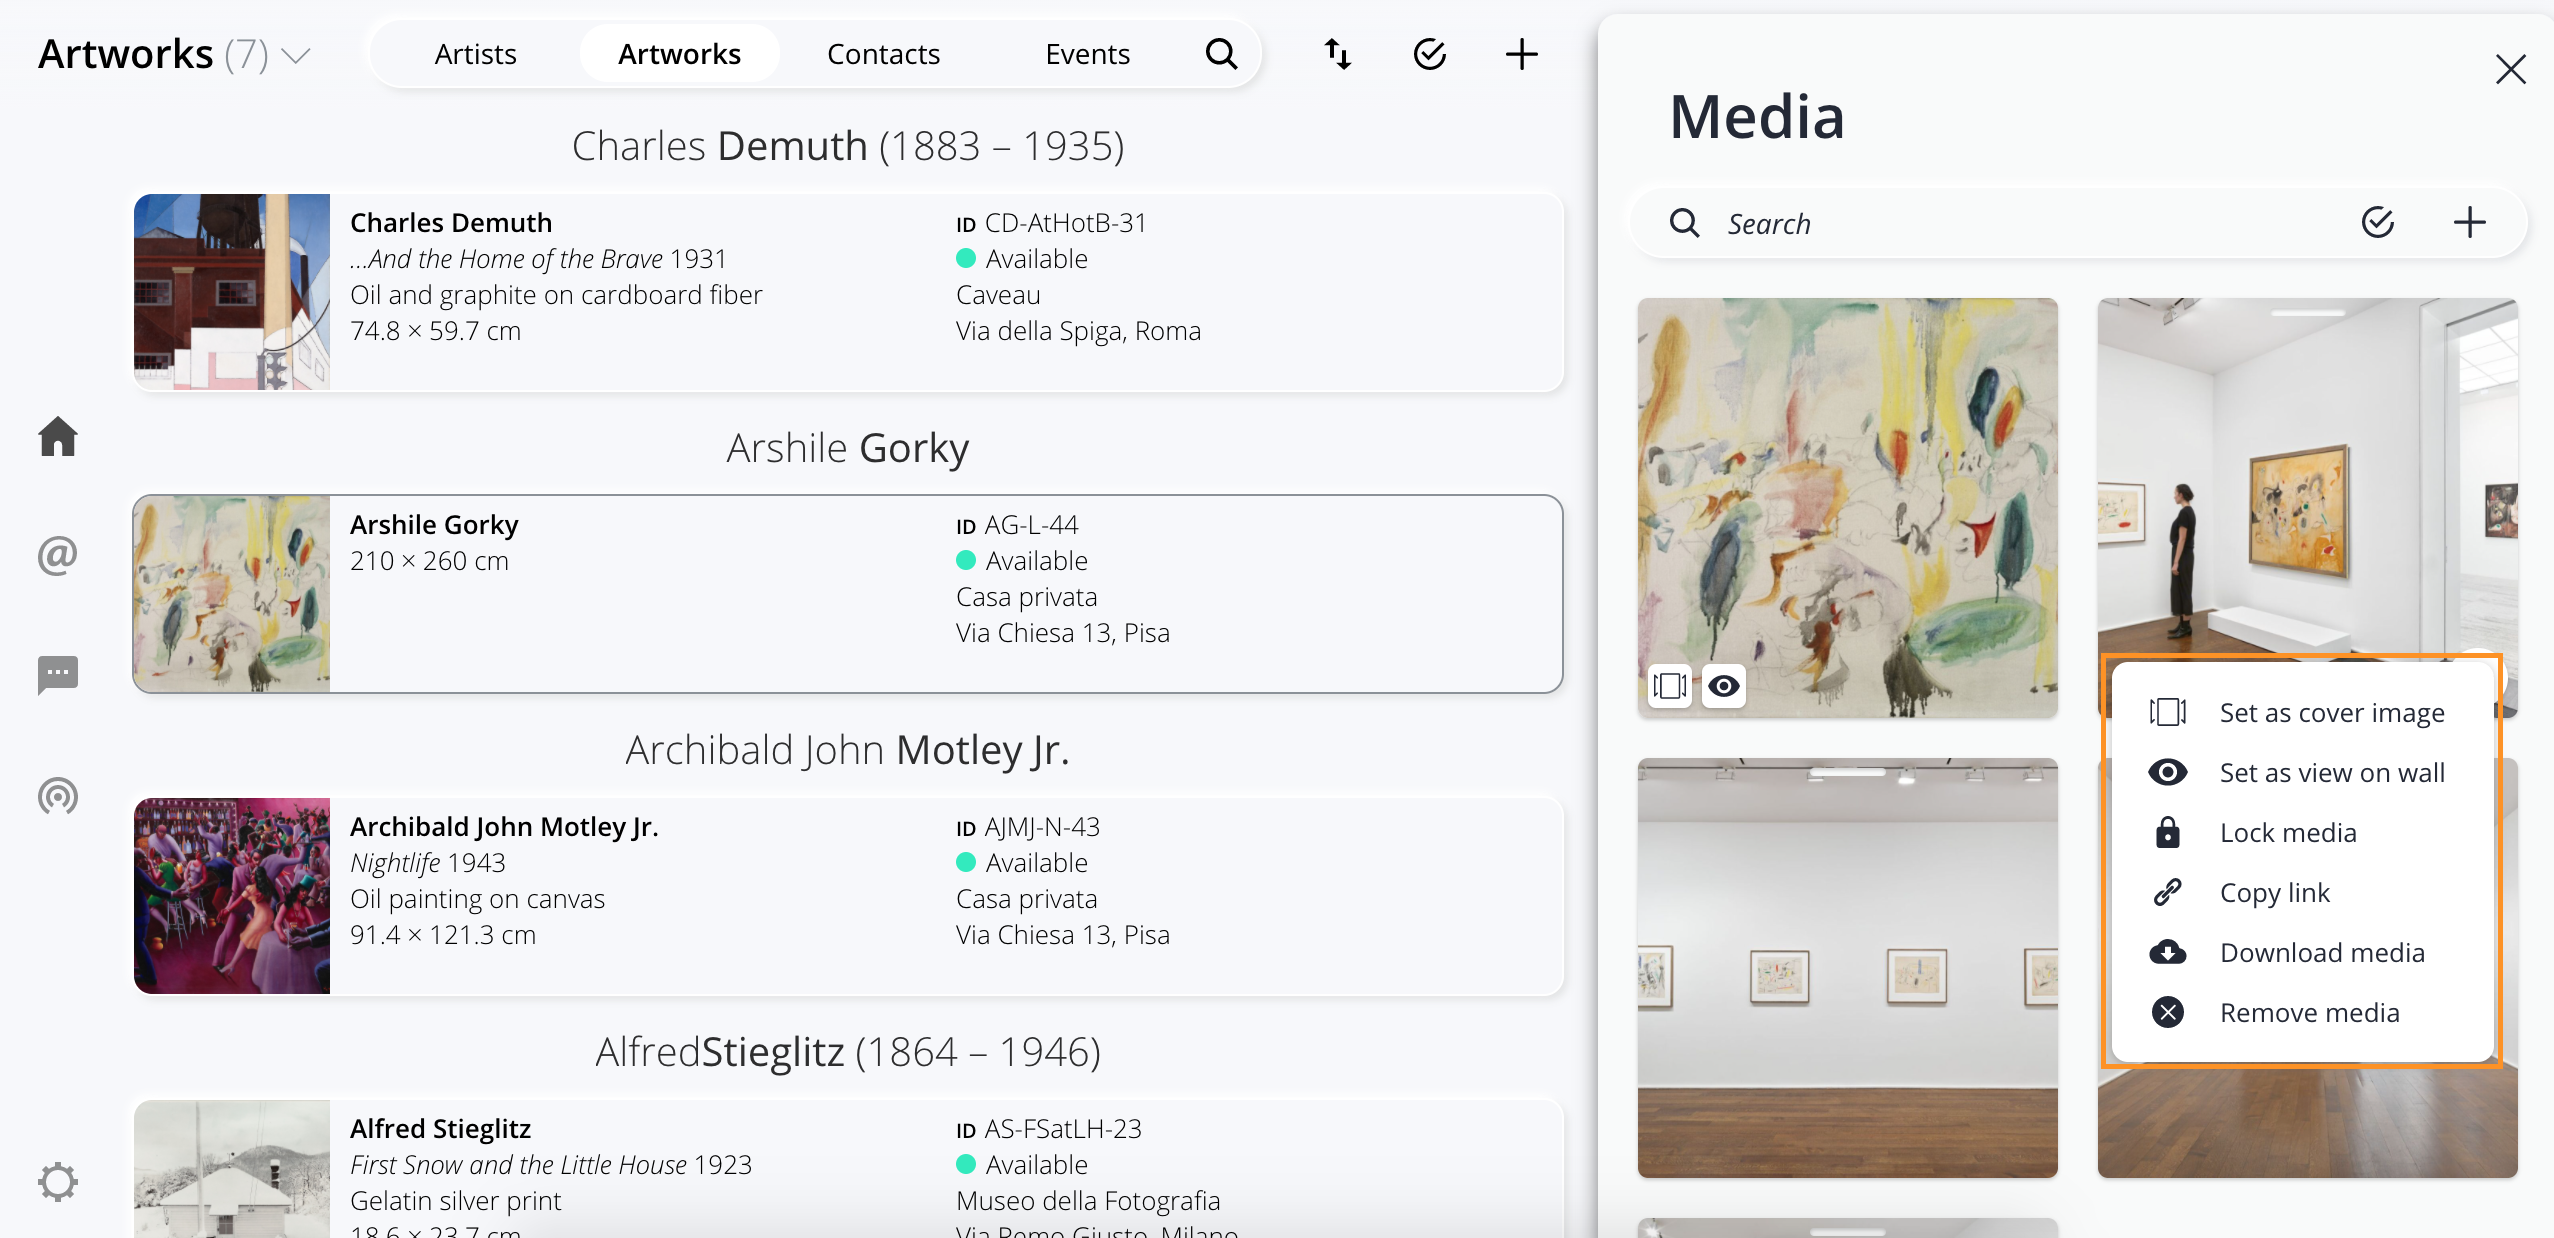2554x1238 pixels.
Task: Switch to the Artists tab
Action: click(x=475, y=54)
